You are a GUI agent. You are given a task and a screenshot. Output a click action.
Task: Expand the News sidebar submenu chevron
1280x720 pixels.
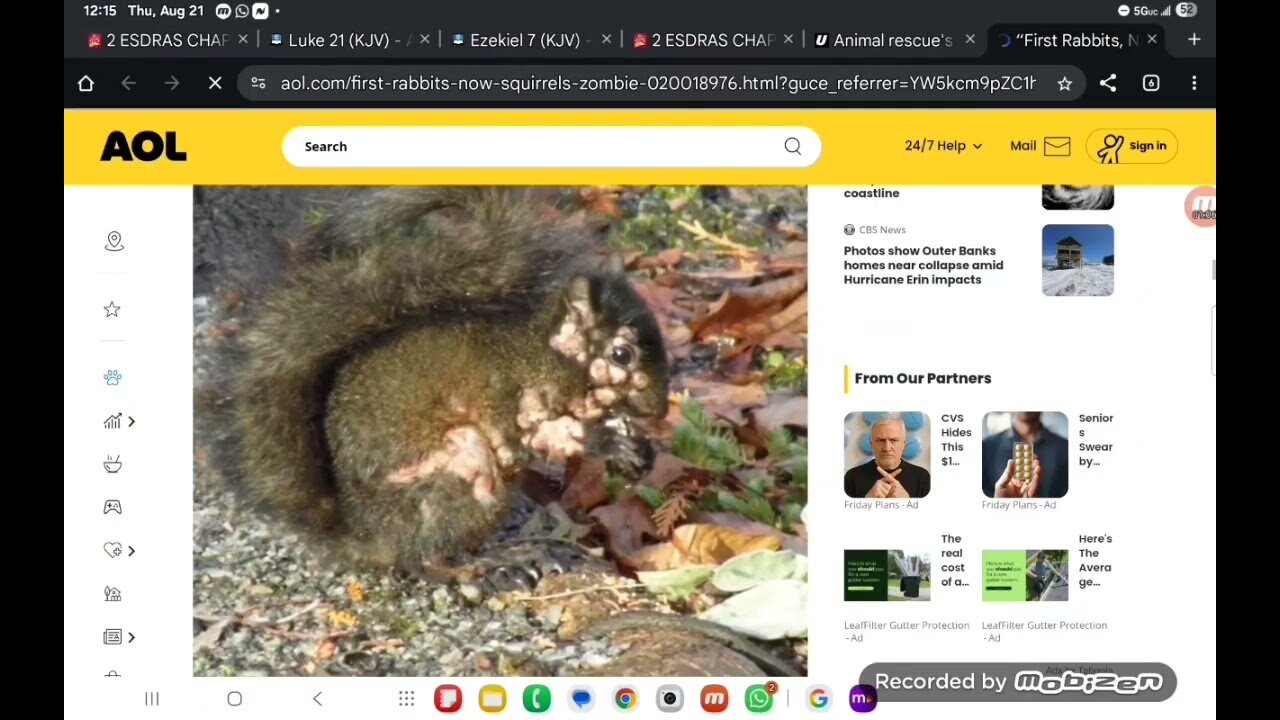pyautogui.click(x=131, y=637)
